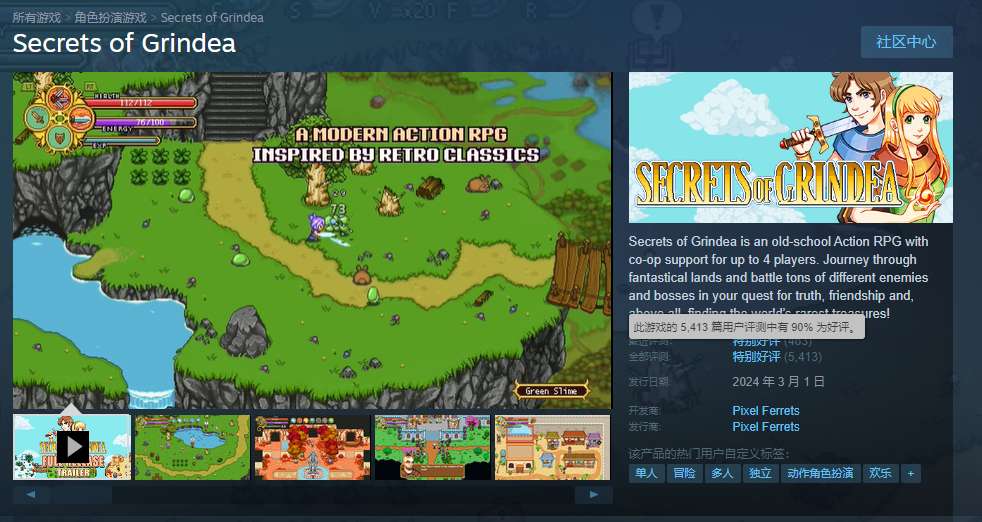Viewport: 982px width, 522px height.
Task: Select the castle gate screenshot thumbnail
Action: [433, 447]
